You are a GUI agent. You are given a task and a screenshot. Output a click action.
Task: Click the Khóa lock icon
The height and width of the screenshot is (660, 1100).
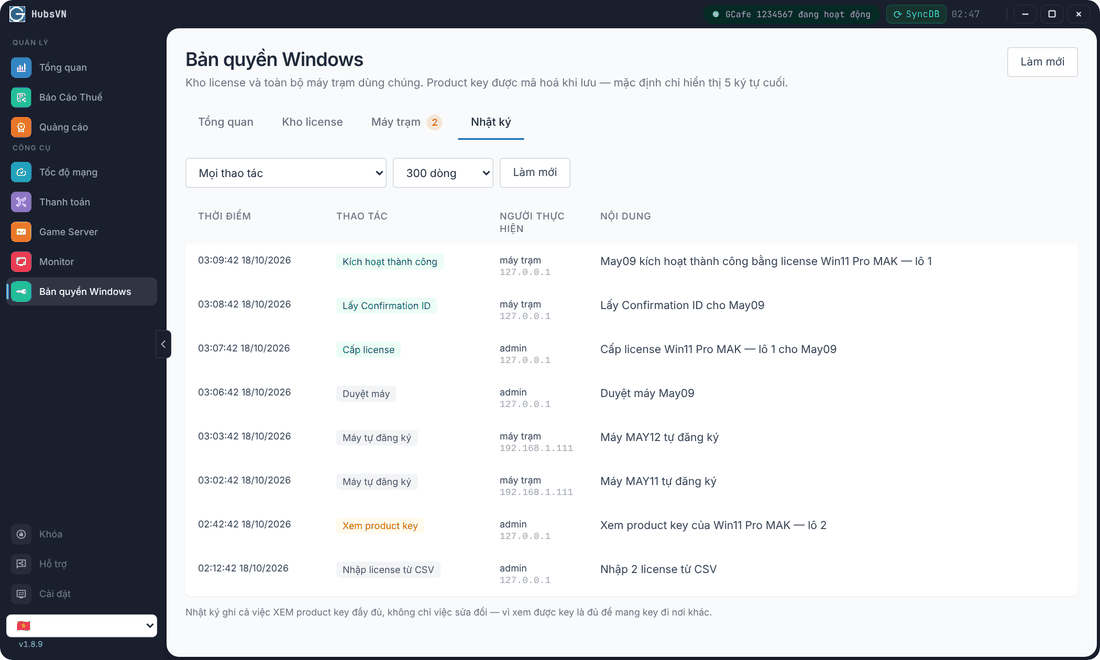[x=21, y=534]
